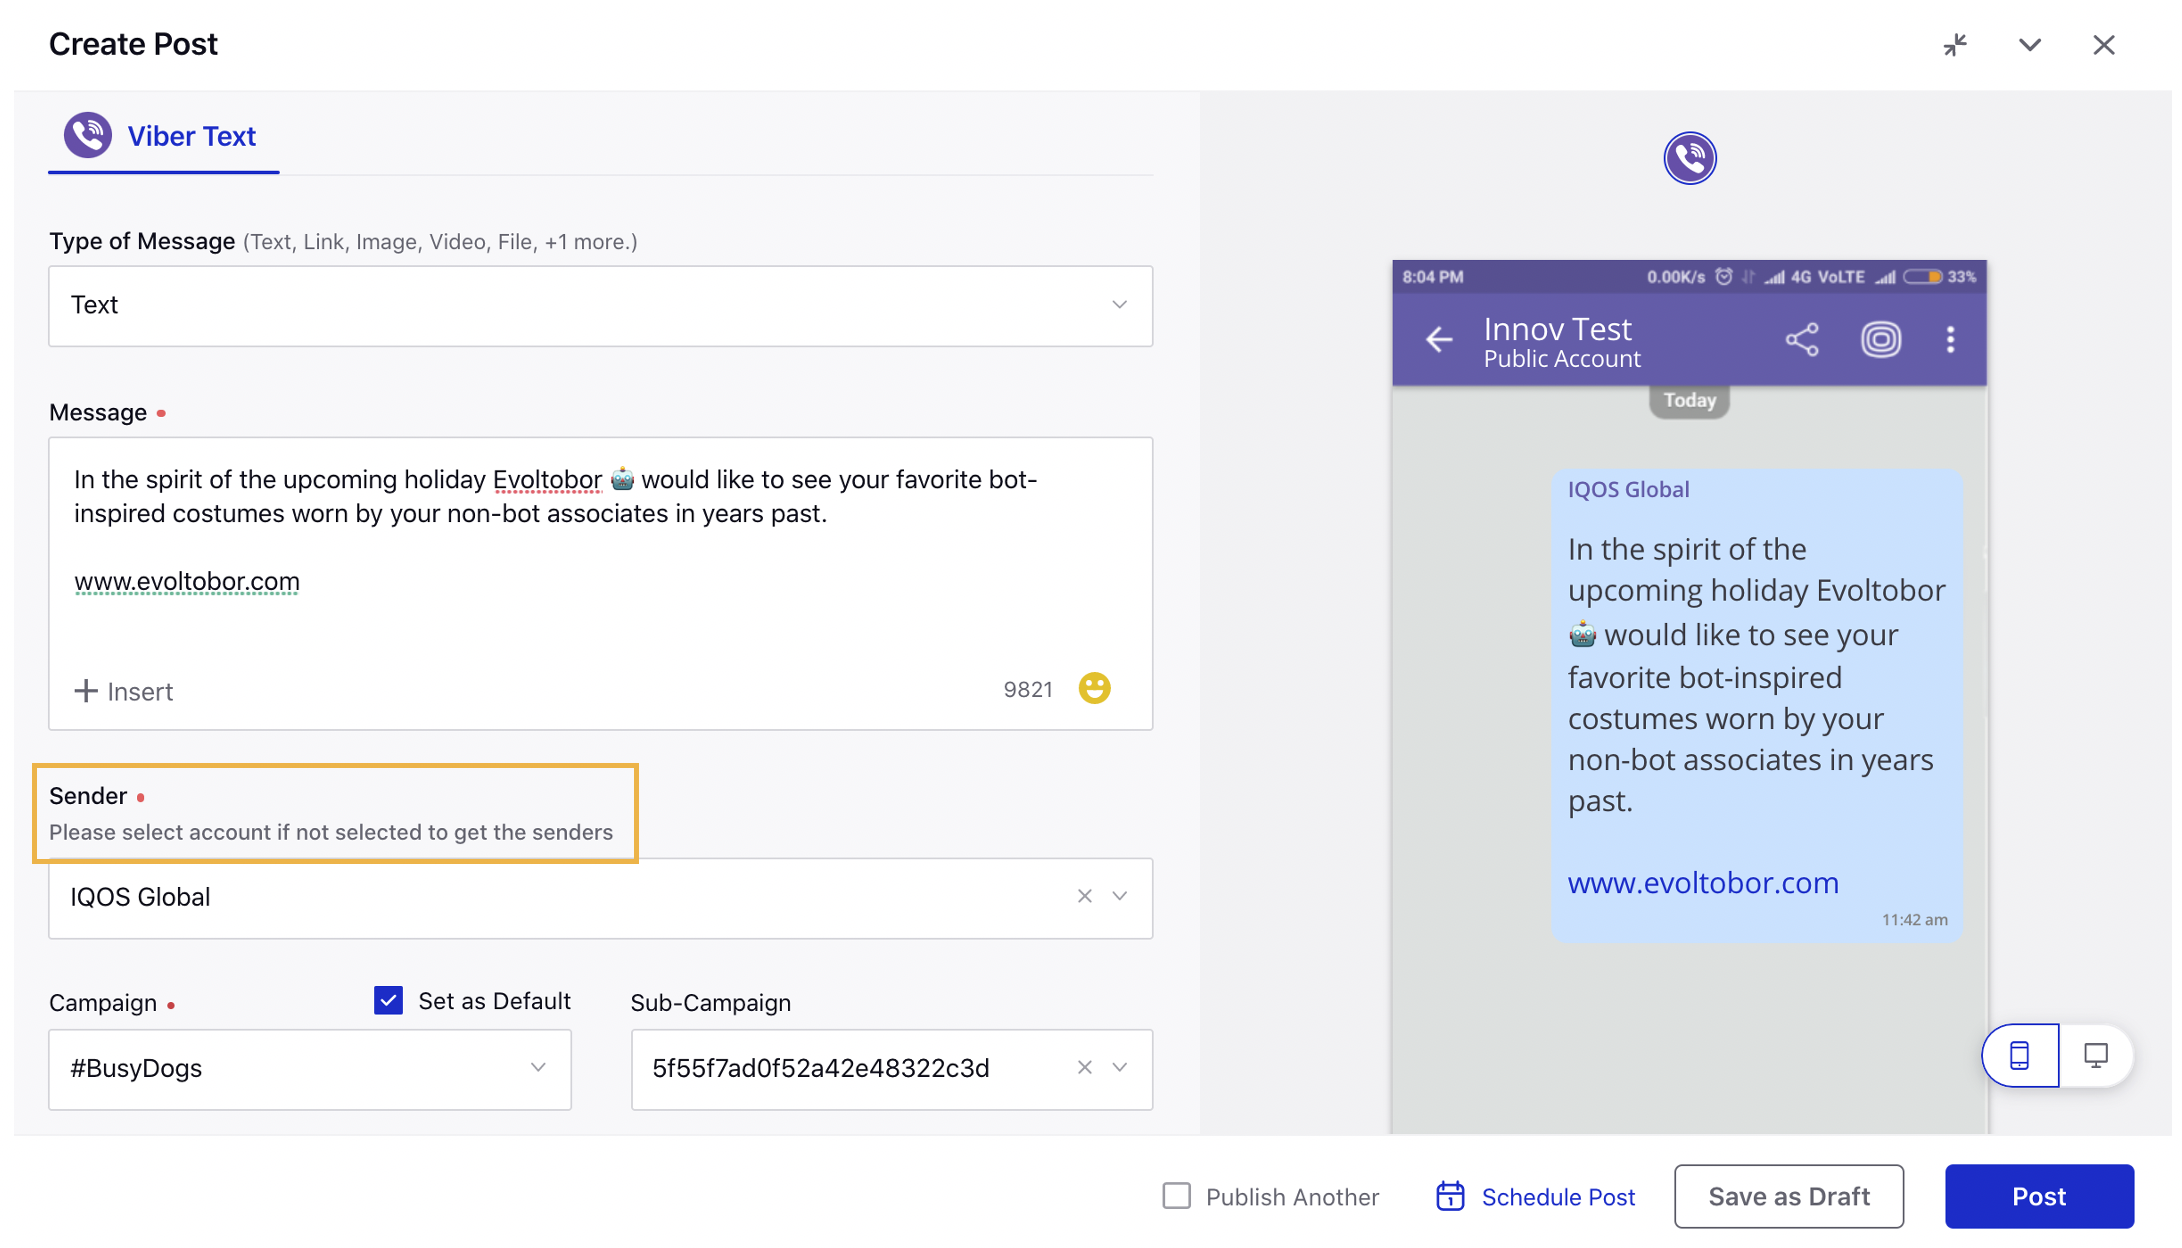Click the desktop view icon toggle
2182x1248 pixels.
2094,1053
